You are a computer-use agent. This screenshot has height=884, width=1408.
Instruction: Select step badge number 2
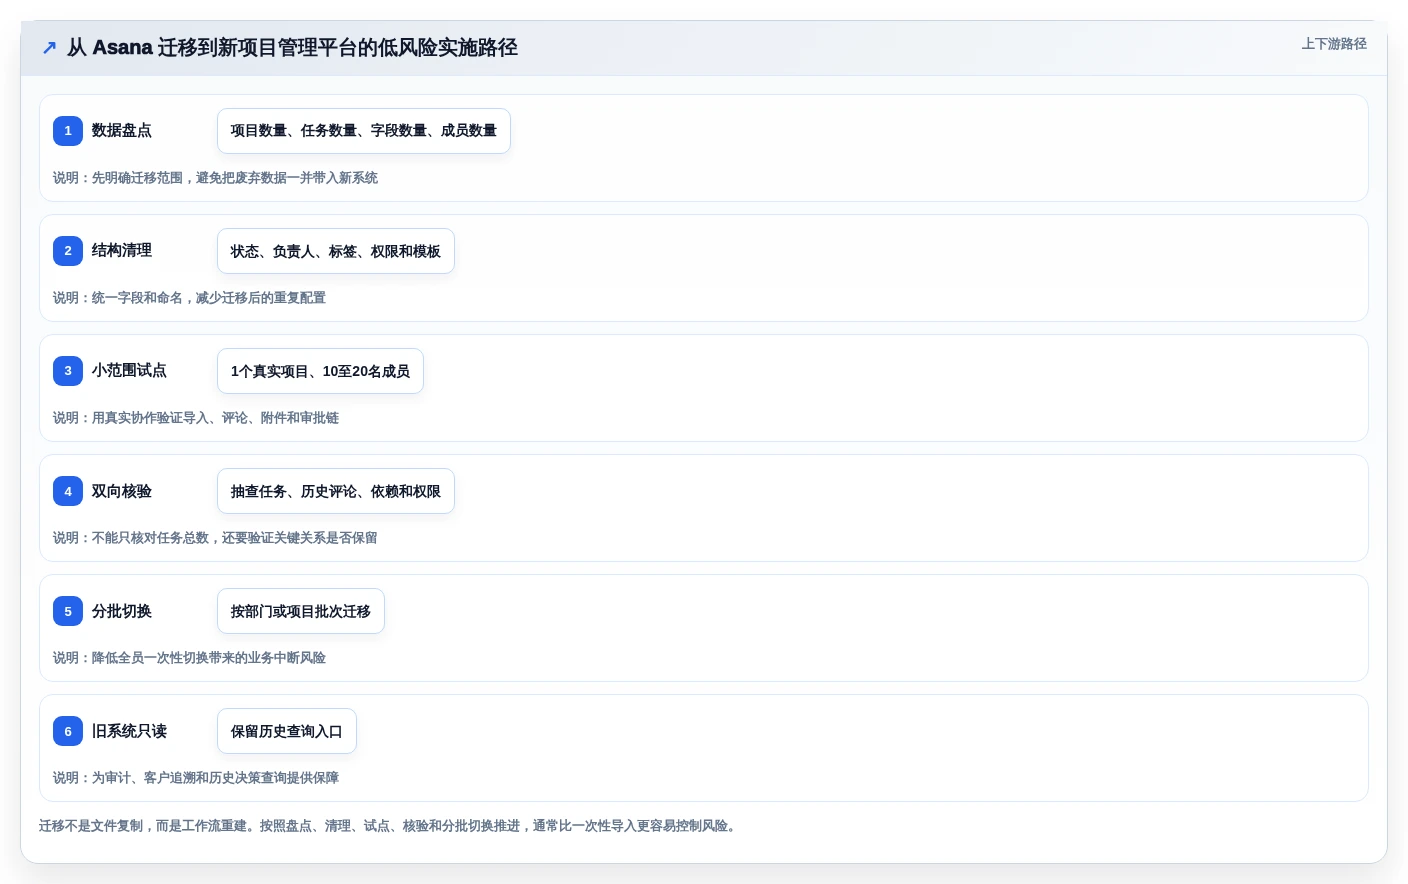pos(68,251)
